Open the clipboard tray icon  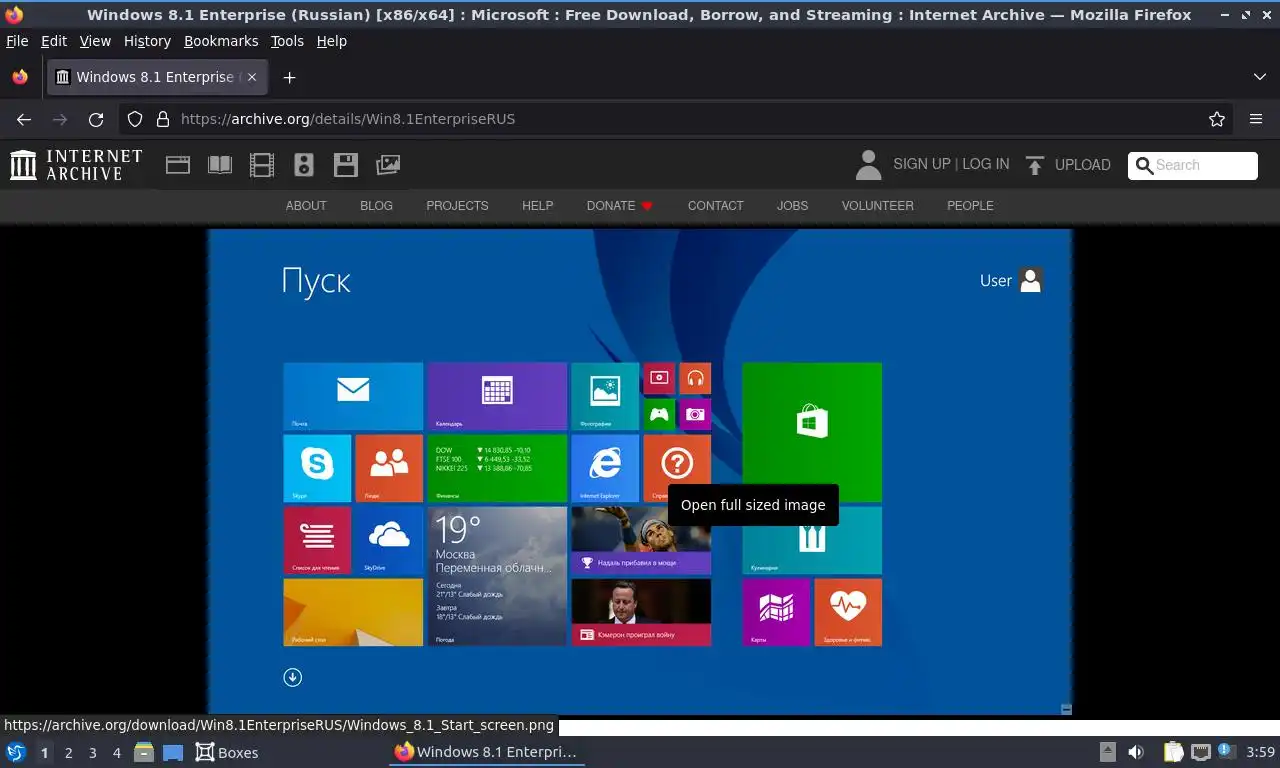click(1173, 752)
